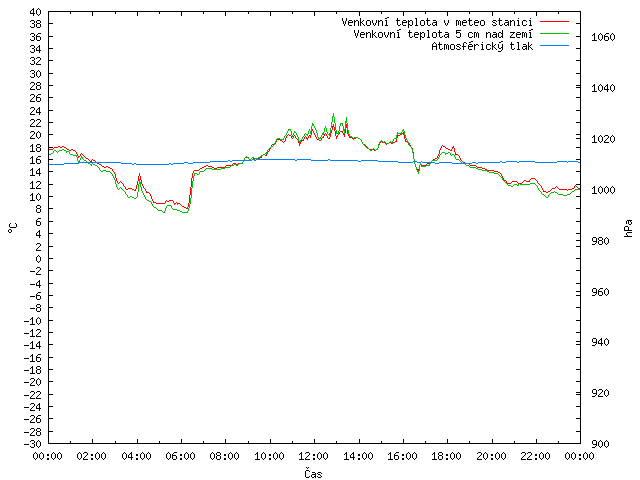This screenshot has width=640, height=480.
Task: Click legend label 'Venkovní teplota v meteo stanici'
Action: click(437, 22)
